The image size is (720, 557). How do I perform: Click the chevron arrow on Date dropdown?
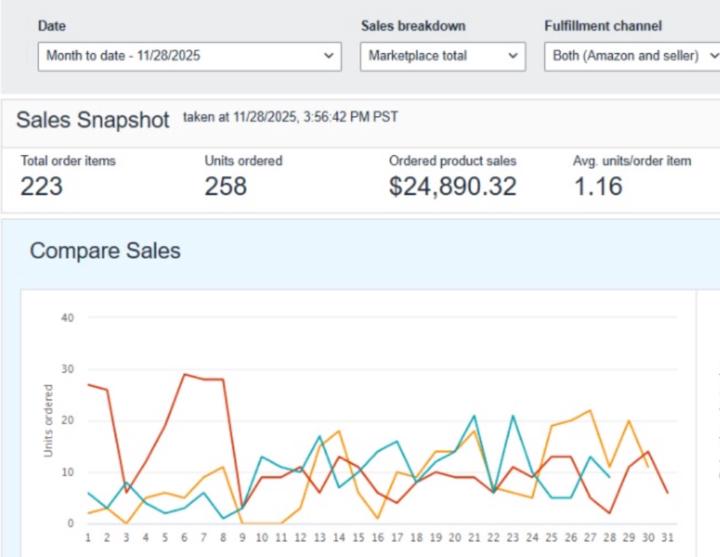330,57
